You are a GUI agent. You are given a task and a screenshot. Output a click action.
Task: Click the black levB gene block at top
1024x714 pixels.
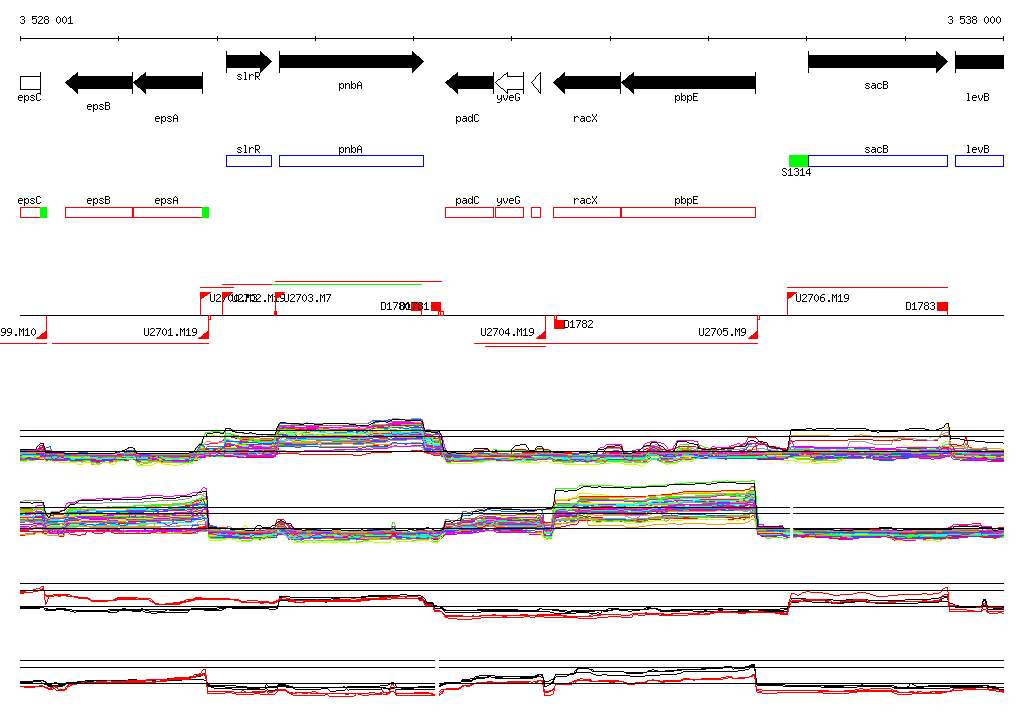point(979,62)
